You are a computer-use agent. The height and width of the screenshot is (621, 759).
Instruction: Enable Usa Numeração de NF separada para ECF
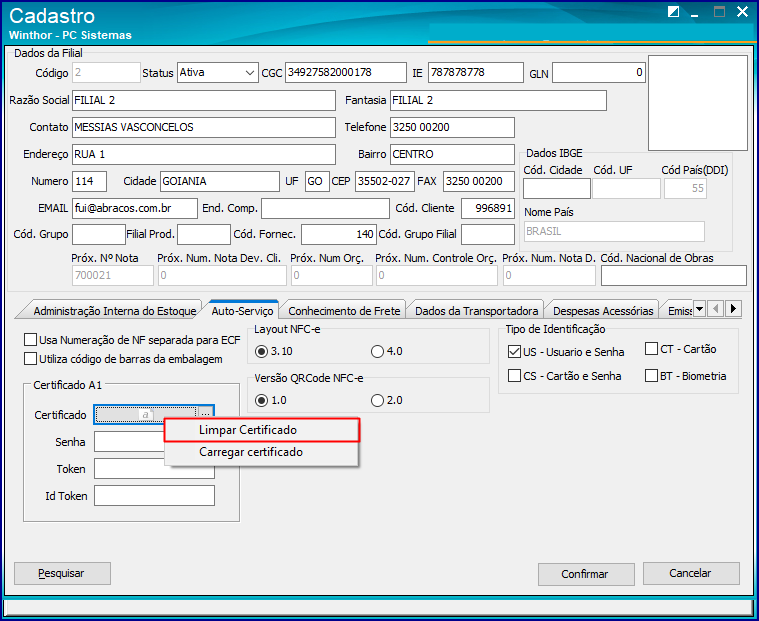pyautogui.click(x=30, y=340)
